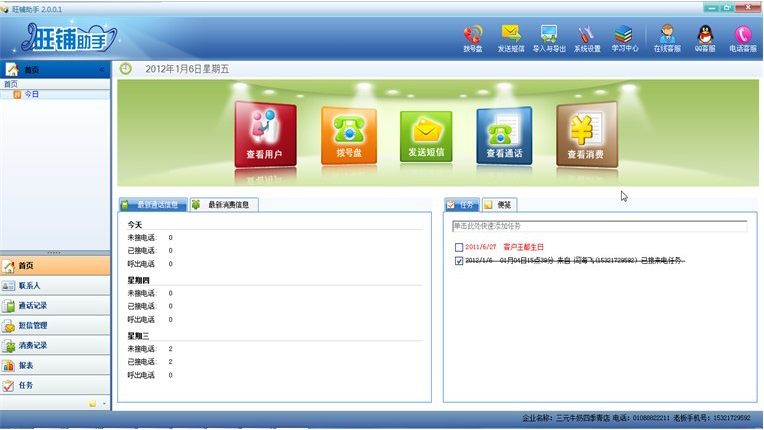Open the 查看用户 red tile

[264, 134]
